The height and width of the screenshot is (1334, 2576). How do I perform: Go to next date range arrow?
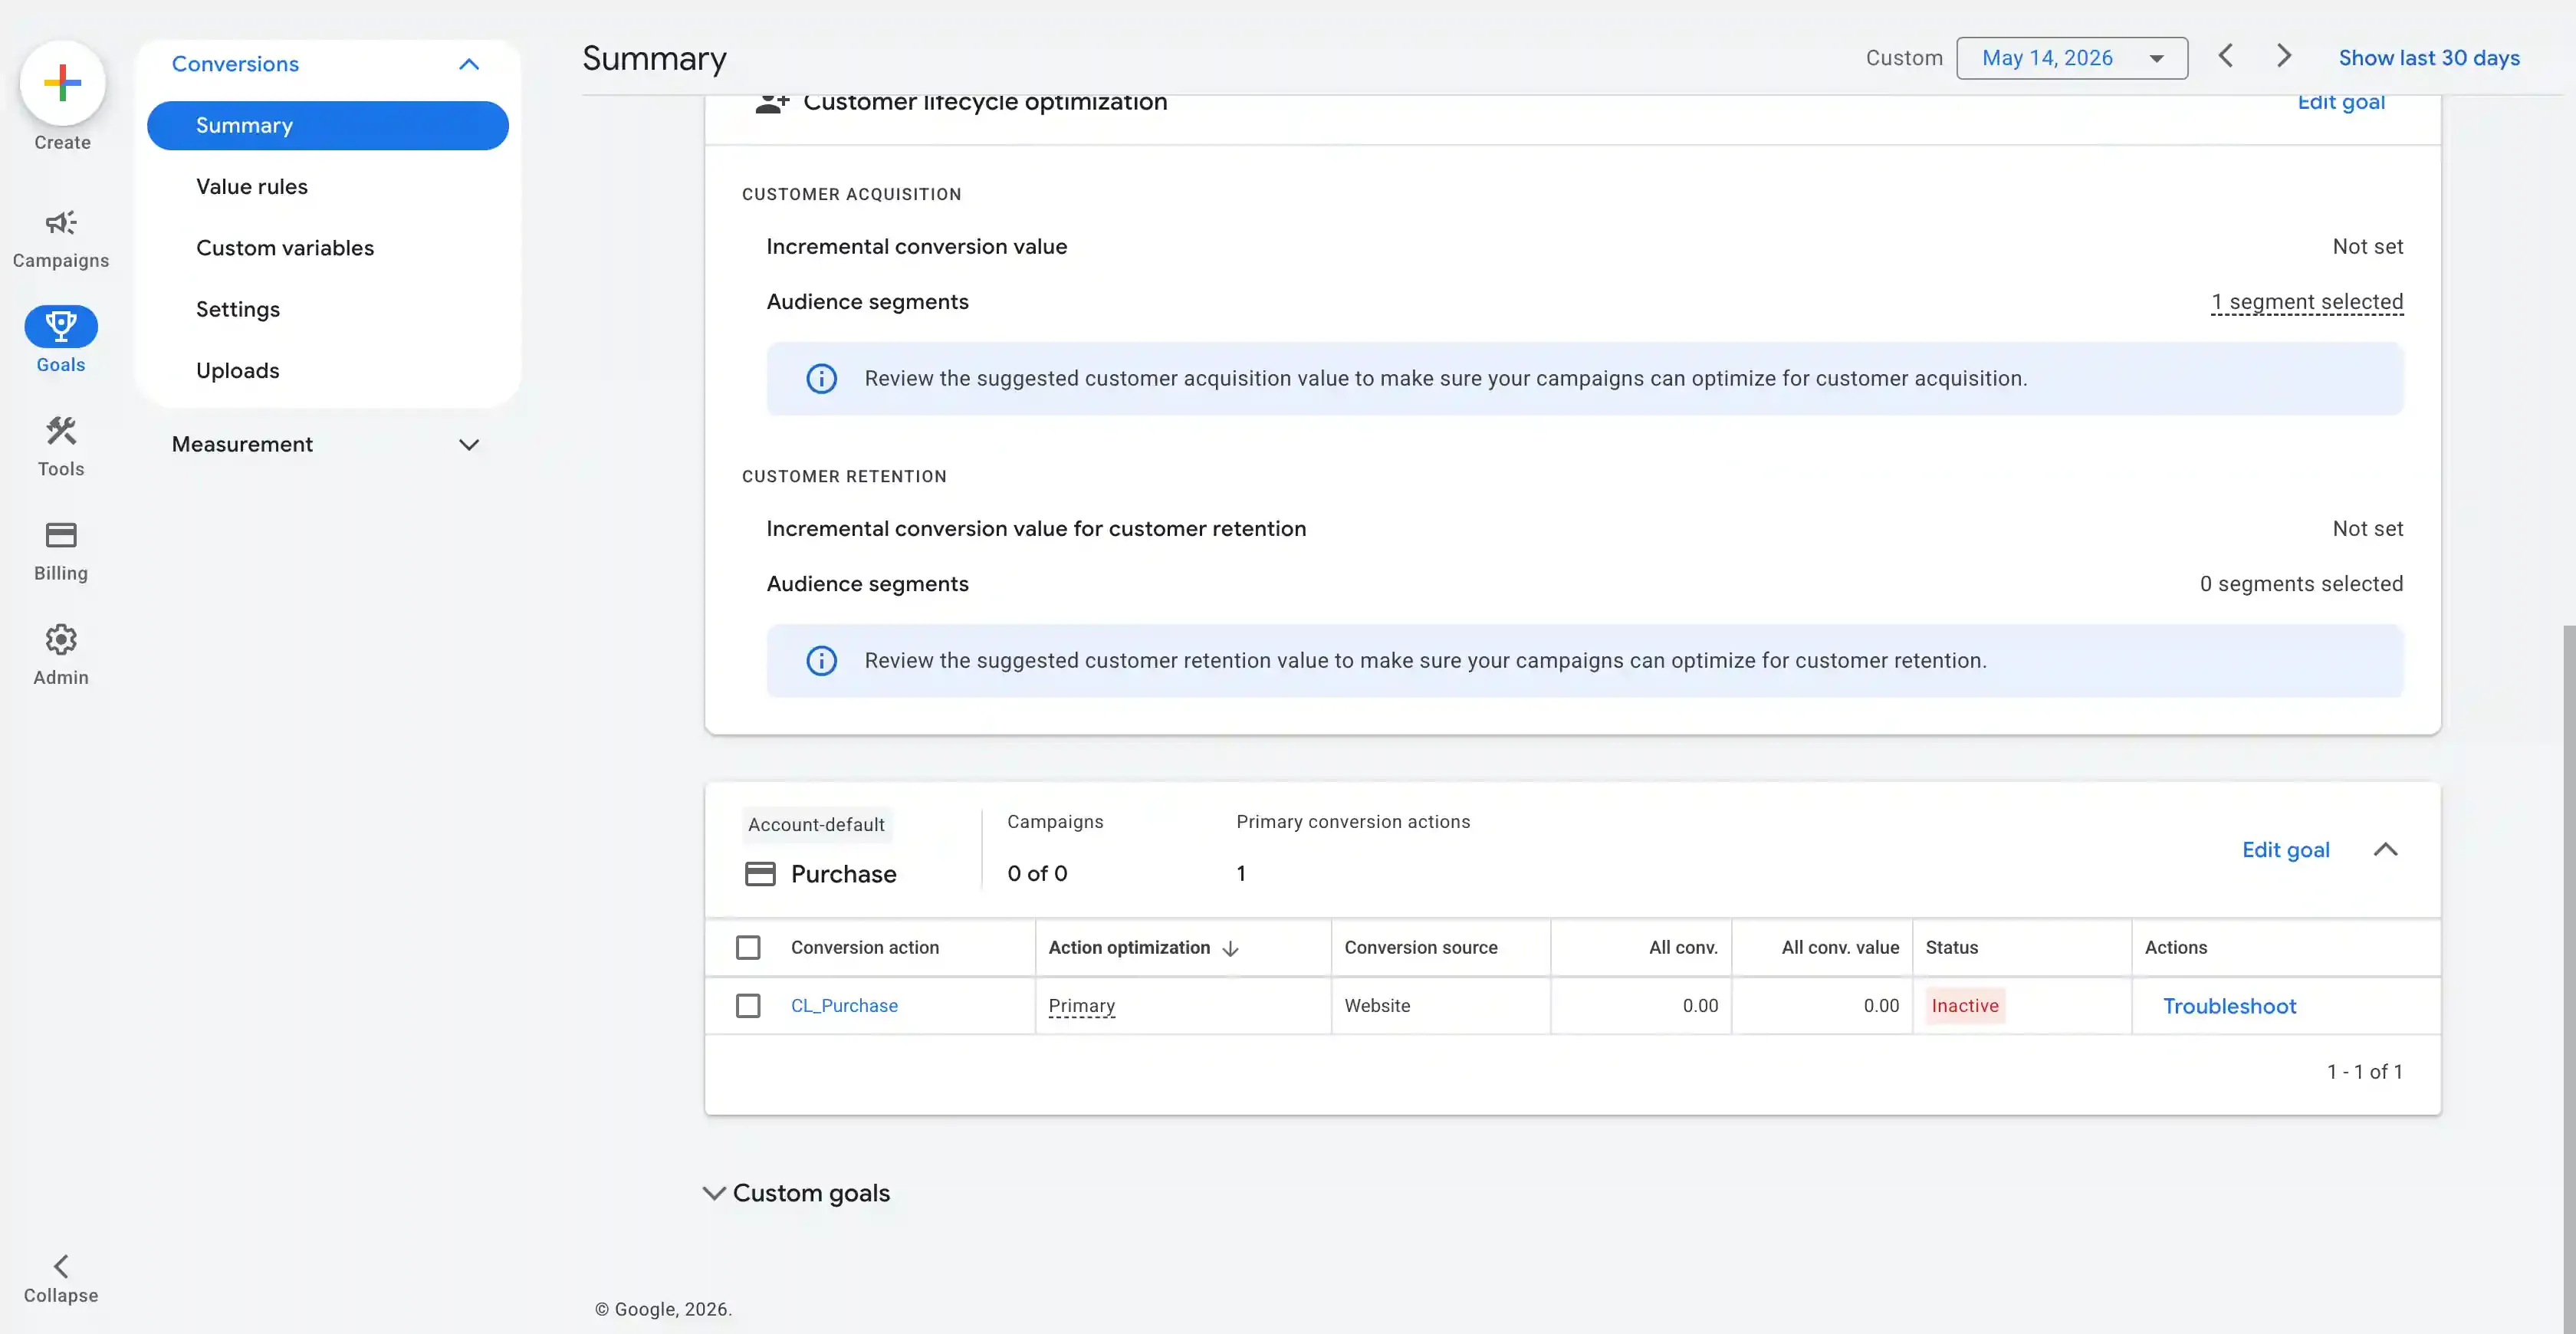click(2284, 56)
